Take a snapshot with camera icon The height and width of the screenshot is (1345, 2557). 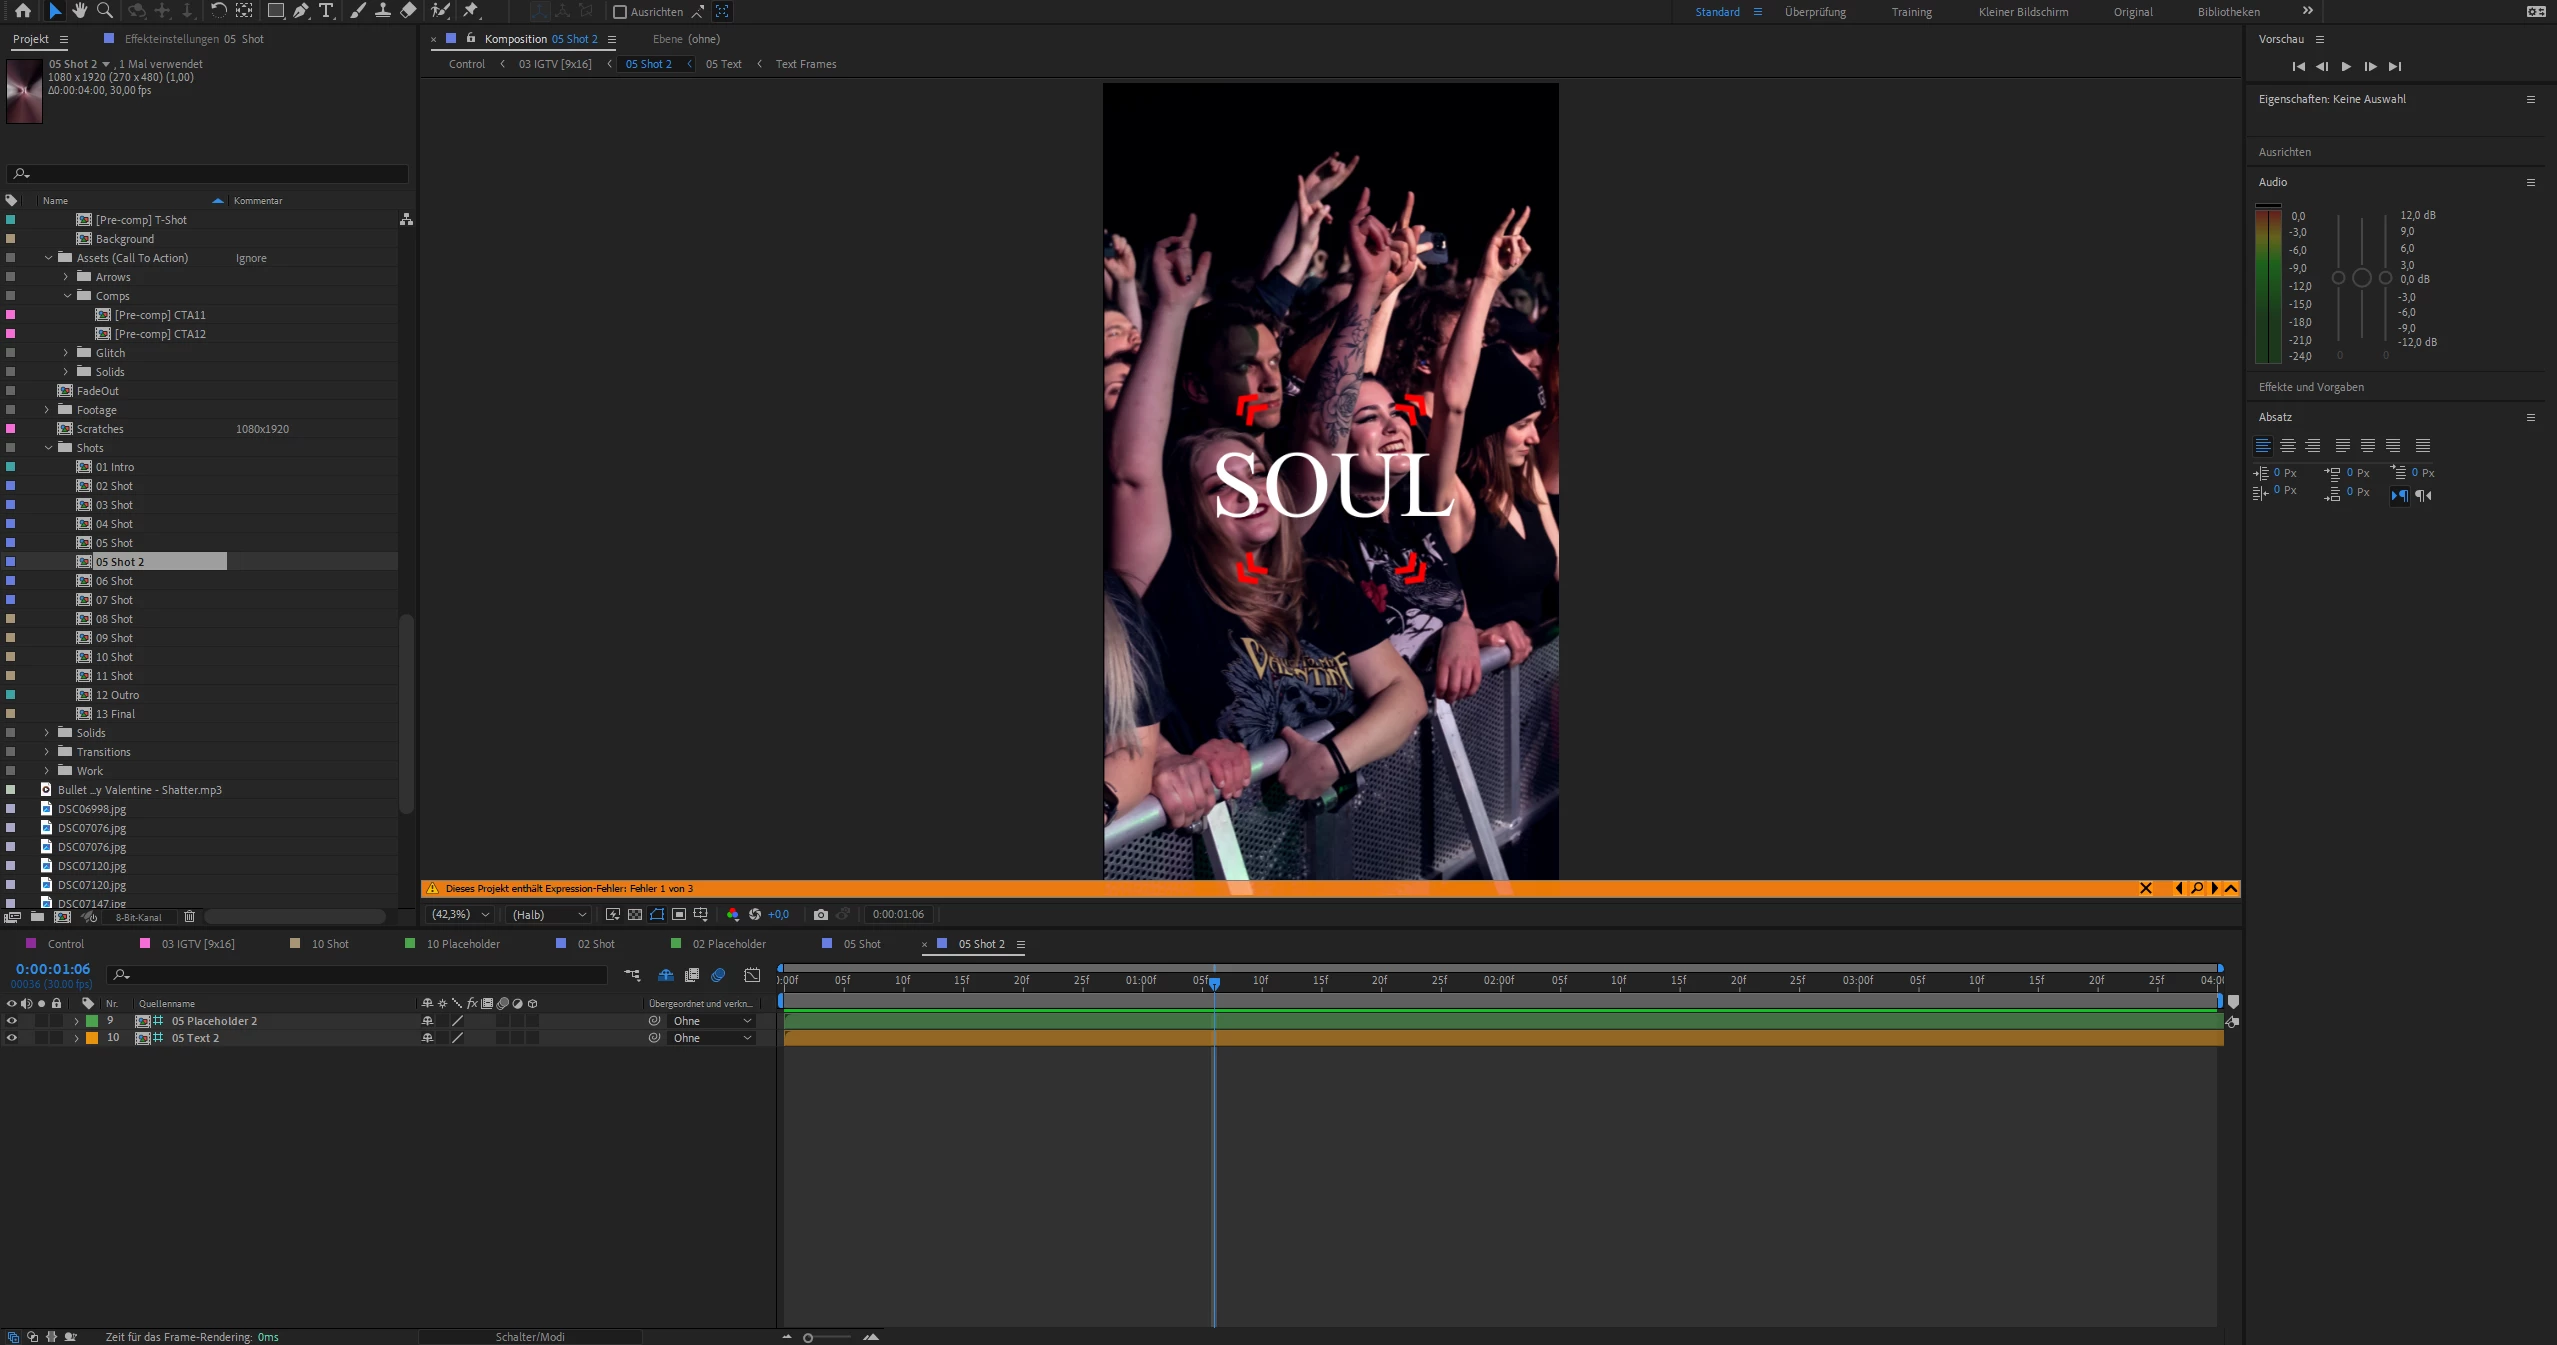tap(820, 914)
